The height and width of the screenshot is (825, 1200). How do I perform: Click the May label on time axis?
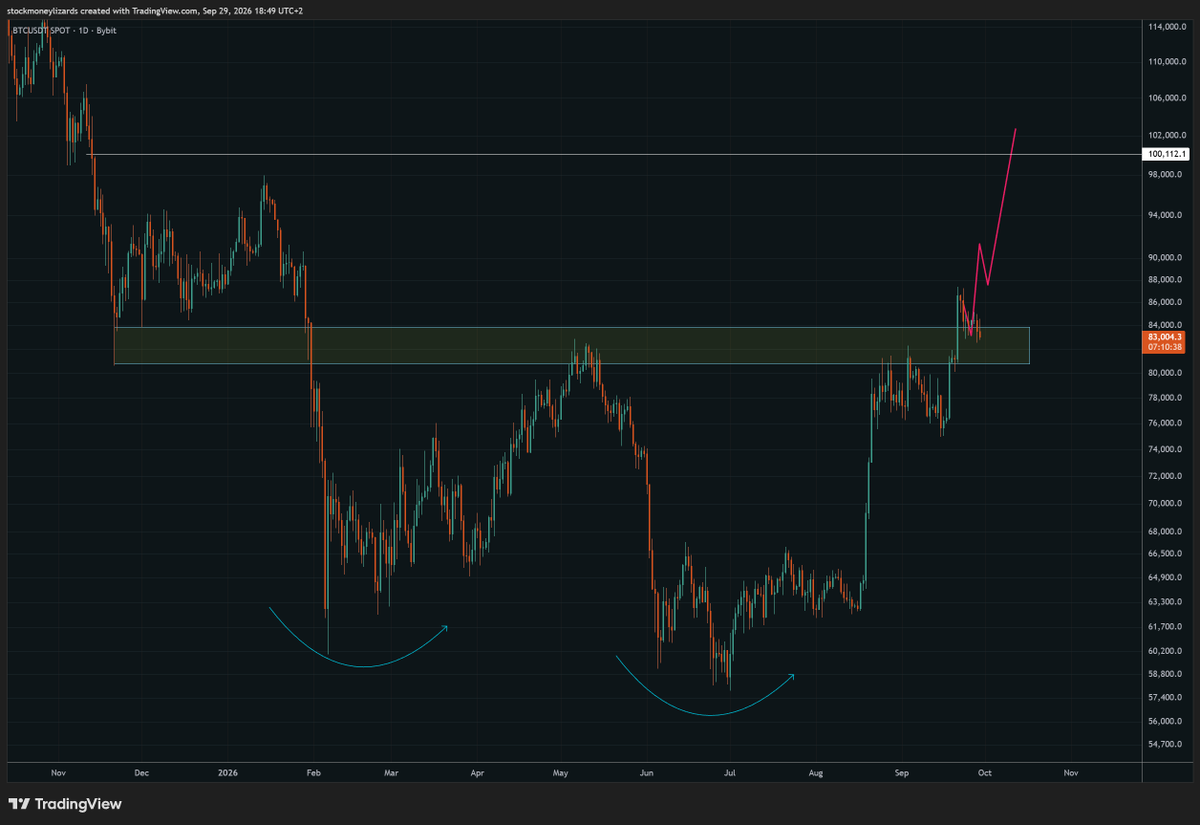[561, 773]
